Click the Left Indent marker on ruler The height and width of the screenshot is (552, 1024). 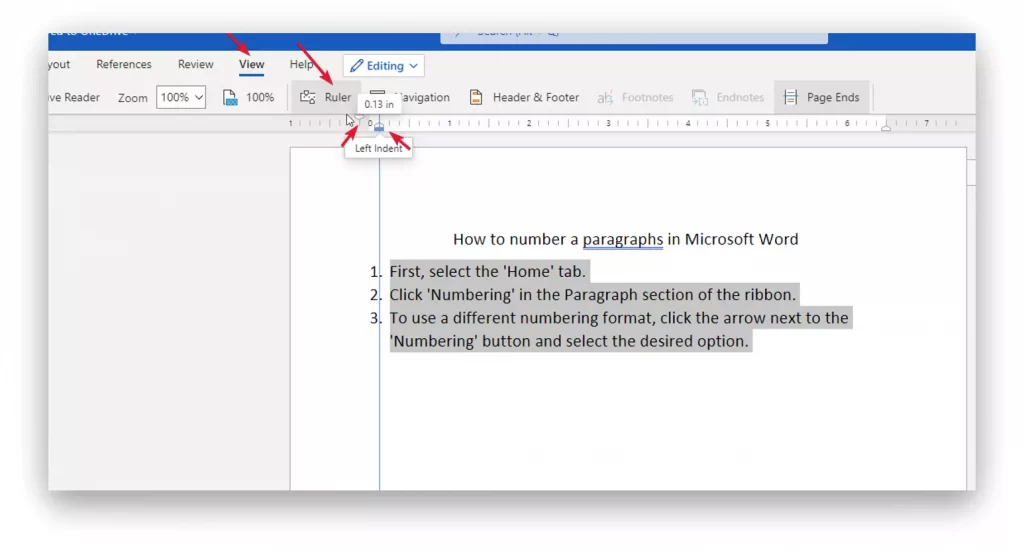[x=379, y=127]
